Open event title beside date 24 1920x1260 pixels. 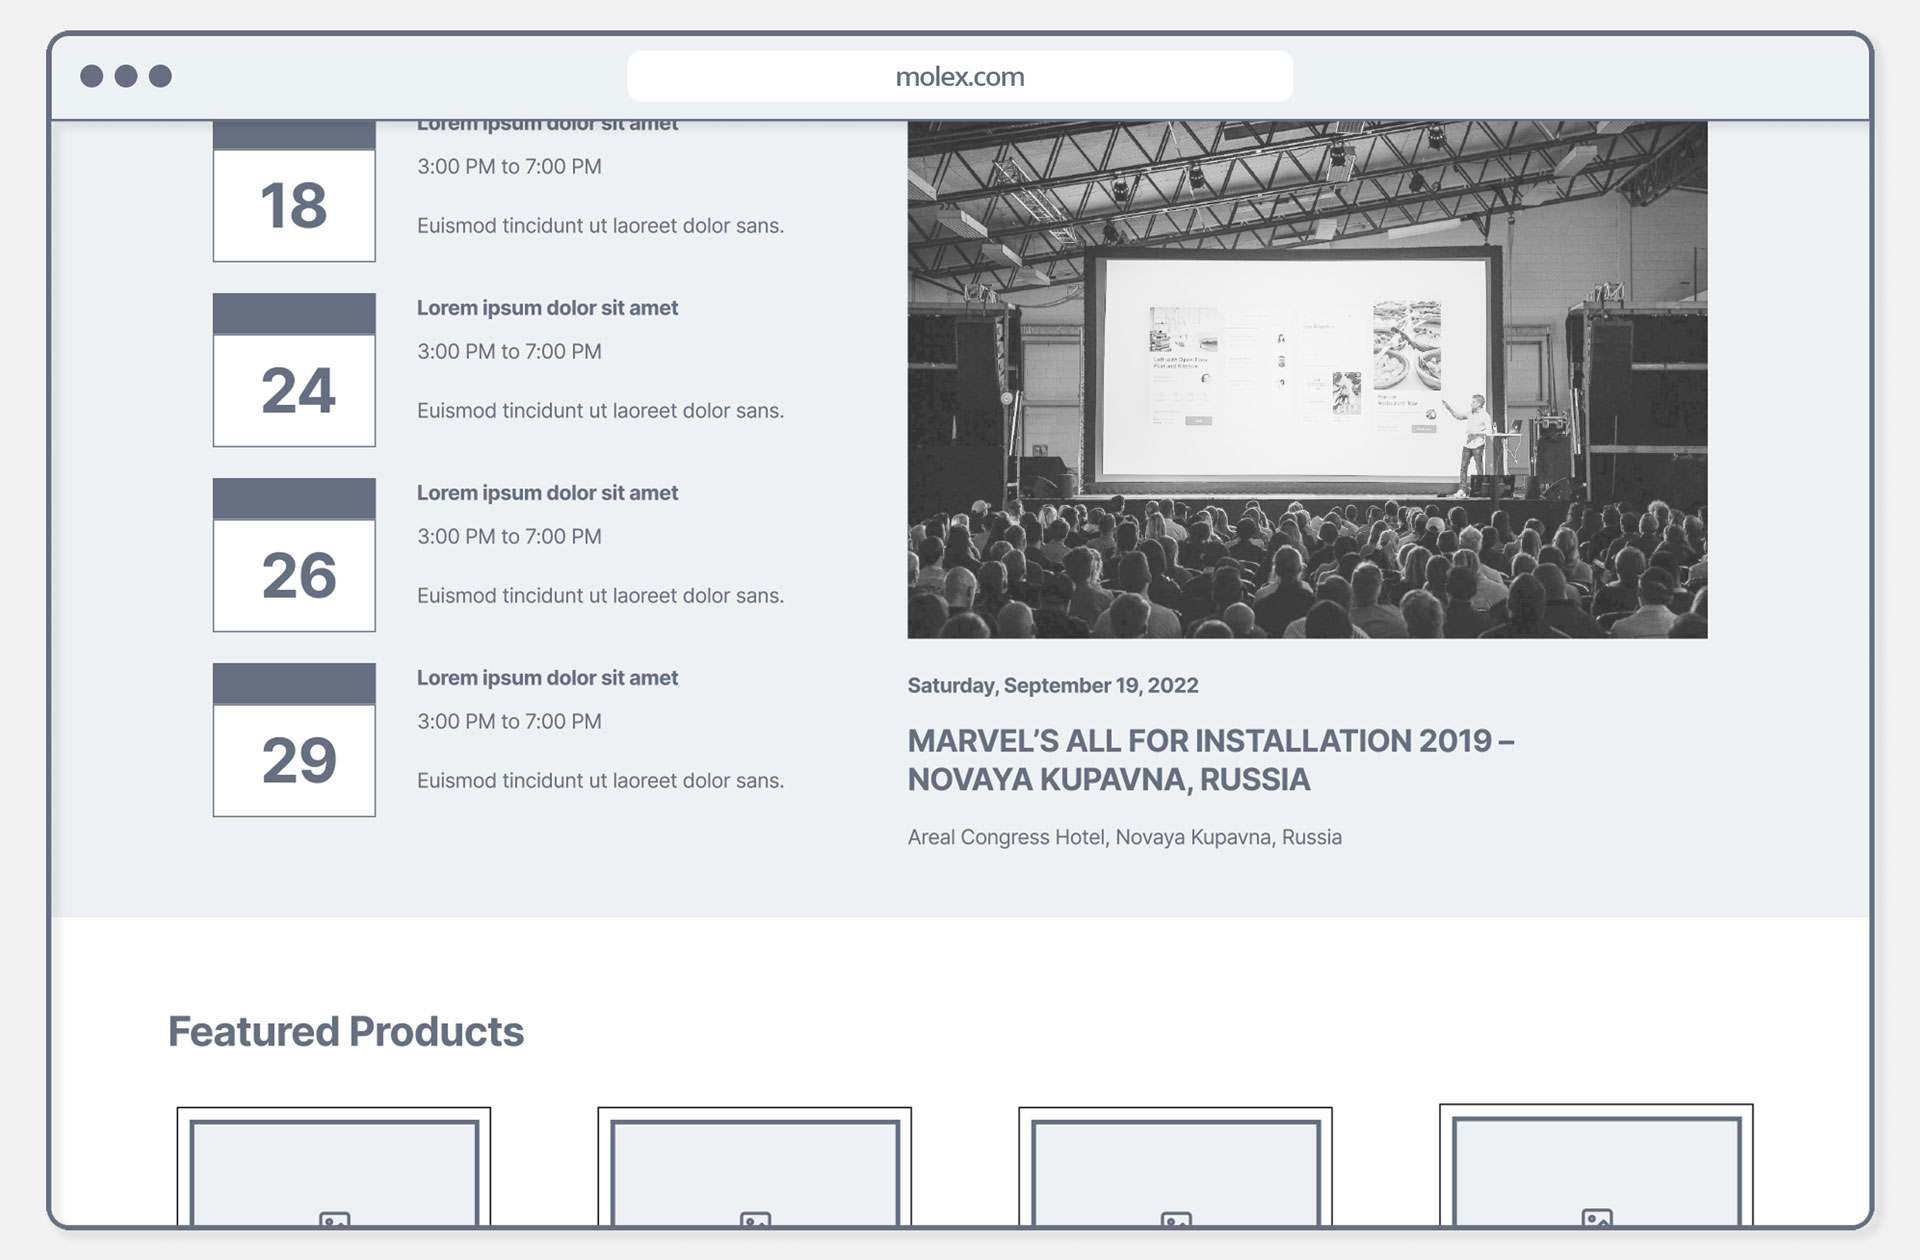point(547,308)
